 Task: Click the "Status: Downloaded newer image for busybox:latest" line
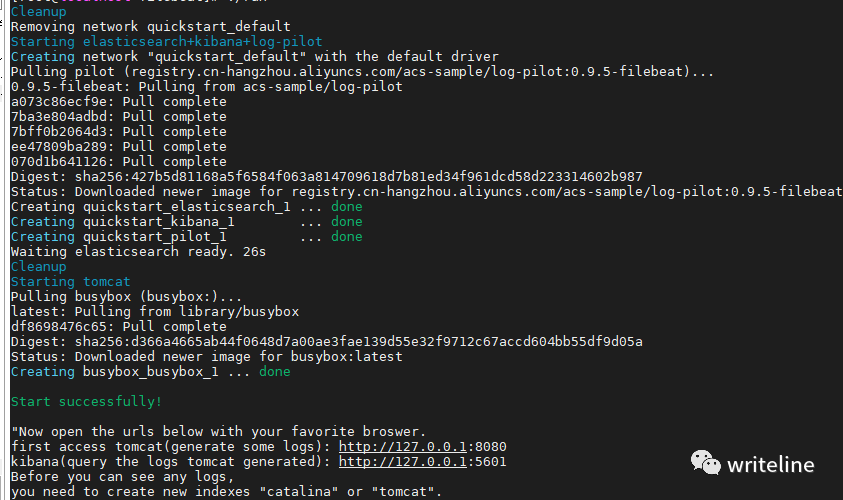[206, 357]
